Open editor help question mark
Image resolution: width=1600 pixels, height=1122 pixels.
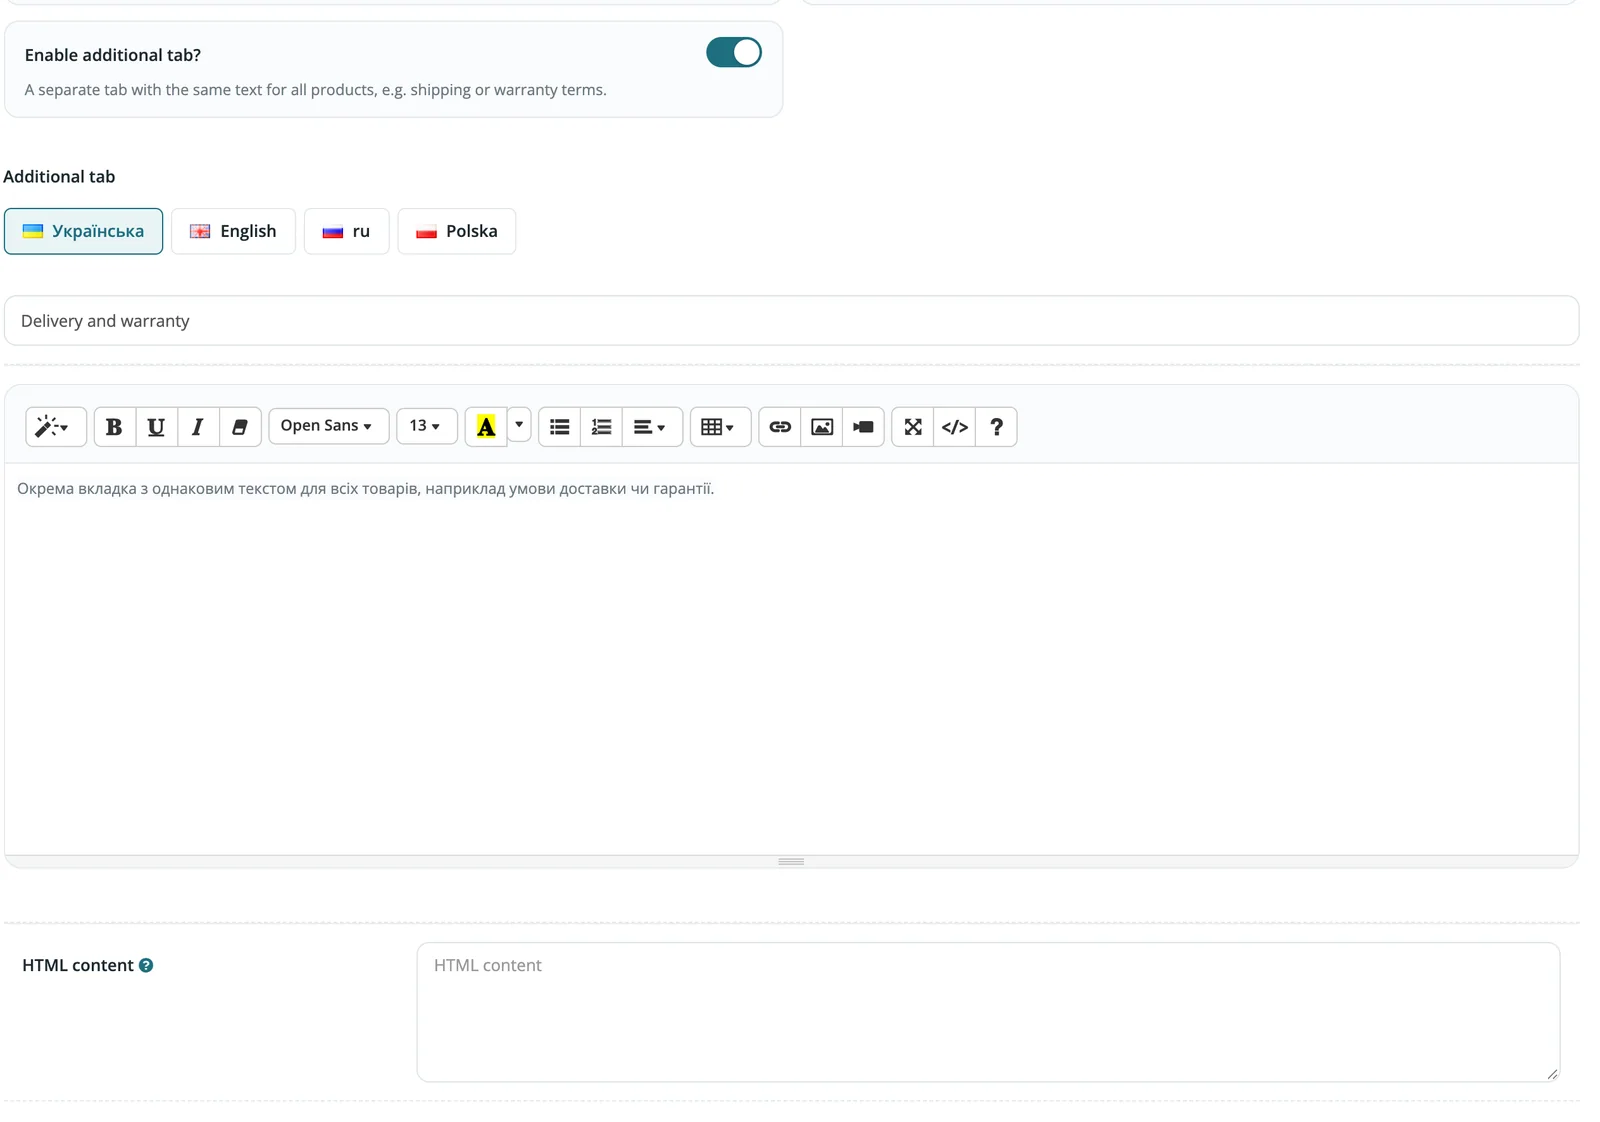(996, 427)
